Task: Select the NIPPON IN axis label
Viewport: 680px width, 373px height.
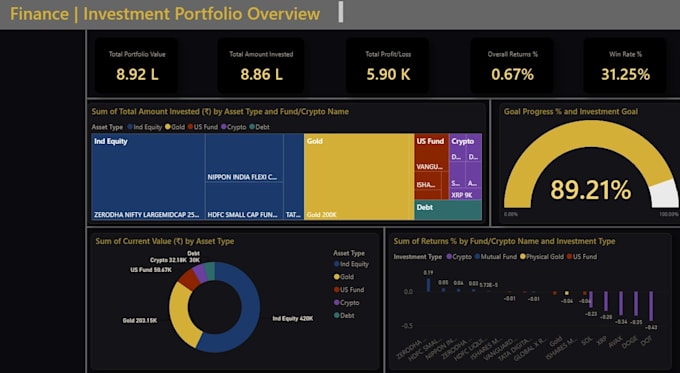Action: 441,348
